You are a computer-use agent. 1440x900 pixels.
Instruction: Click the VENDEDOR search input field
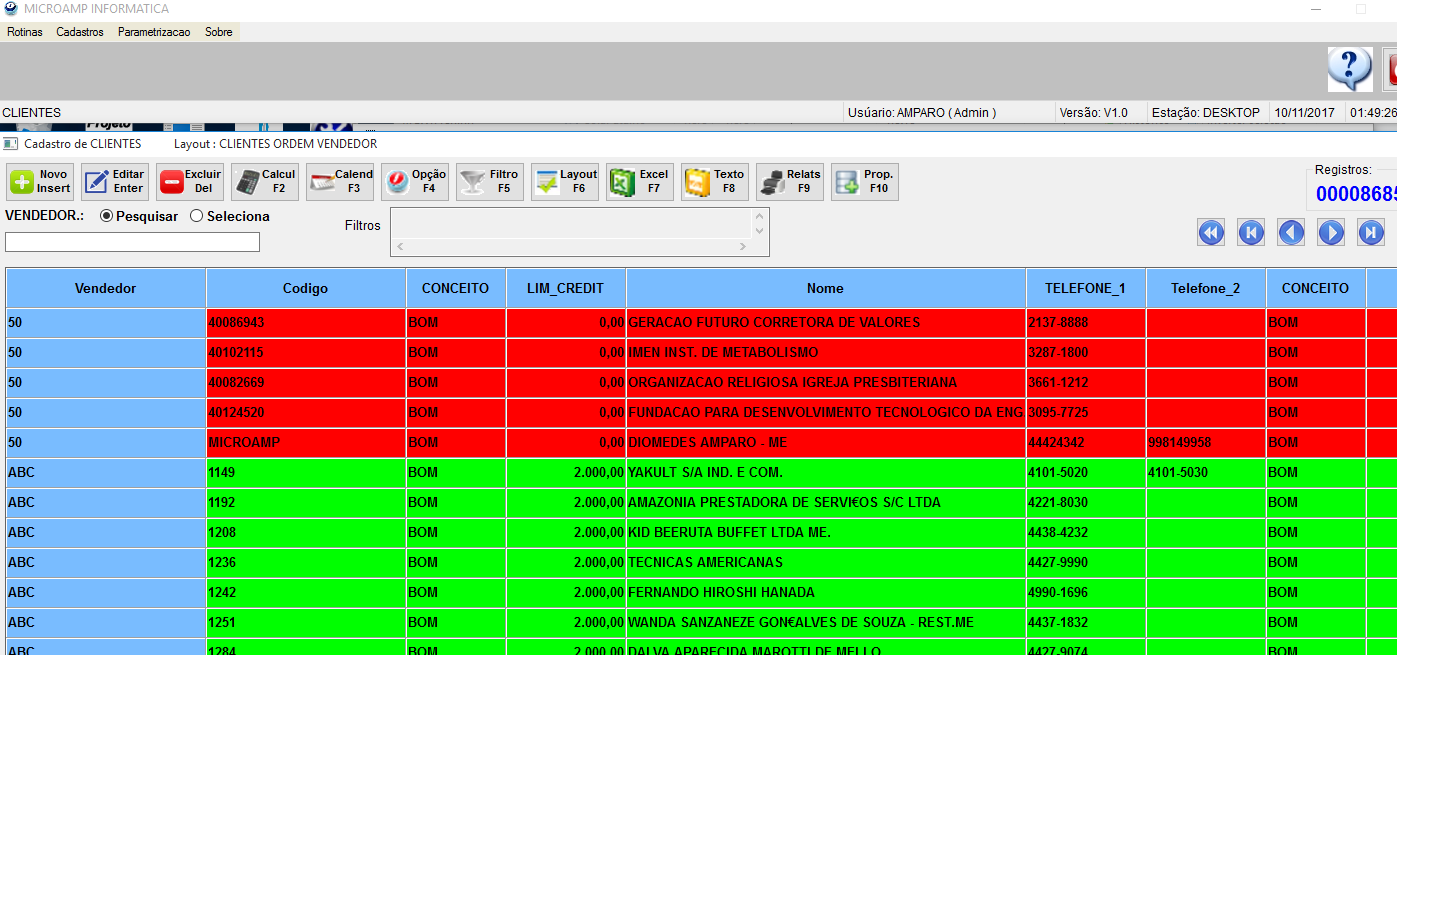(132, 242)
